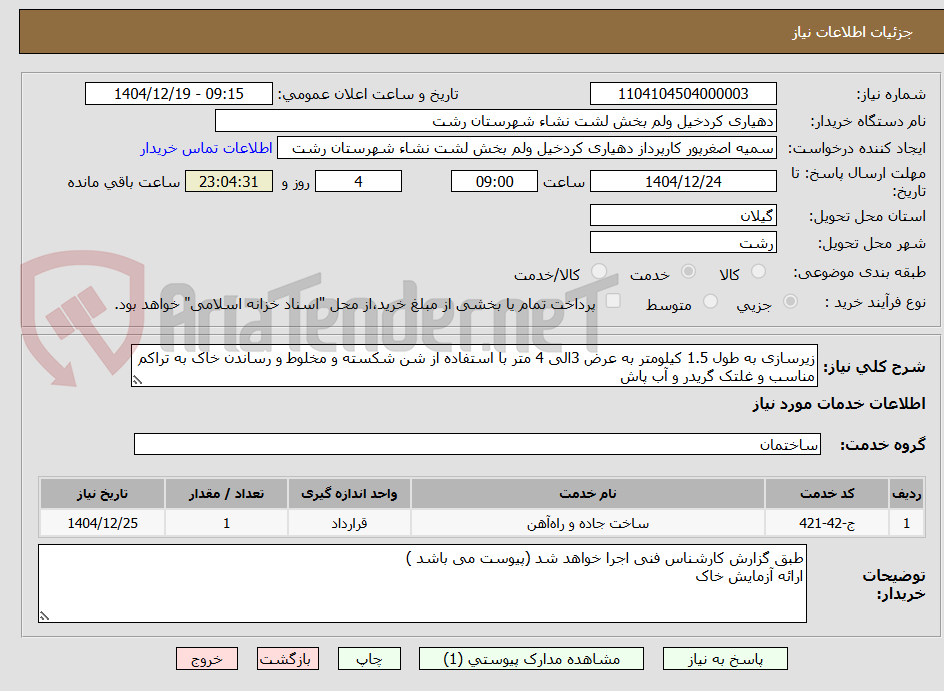The image size is (944, 691).
Task: Click the نام خدمت column header
Action: point(588,494)
